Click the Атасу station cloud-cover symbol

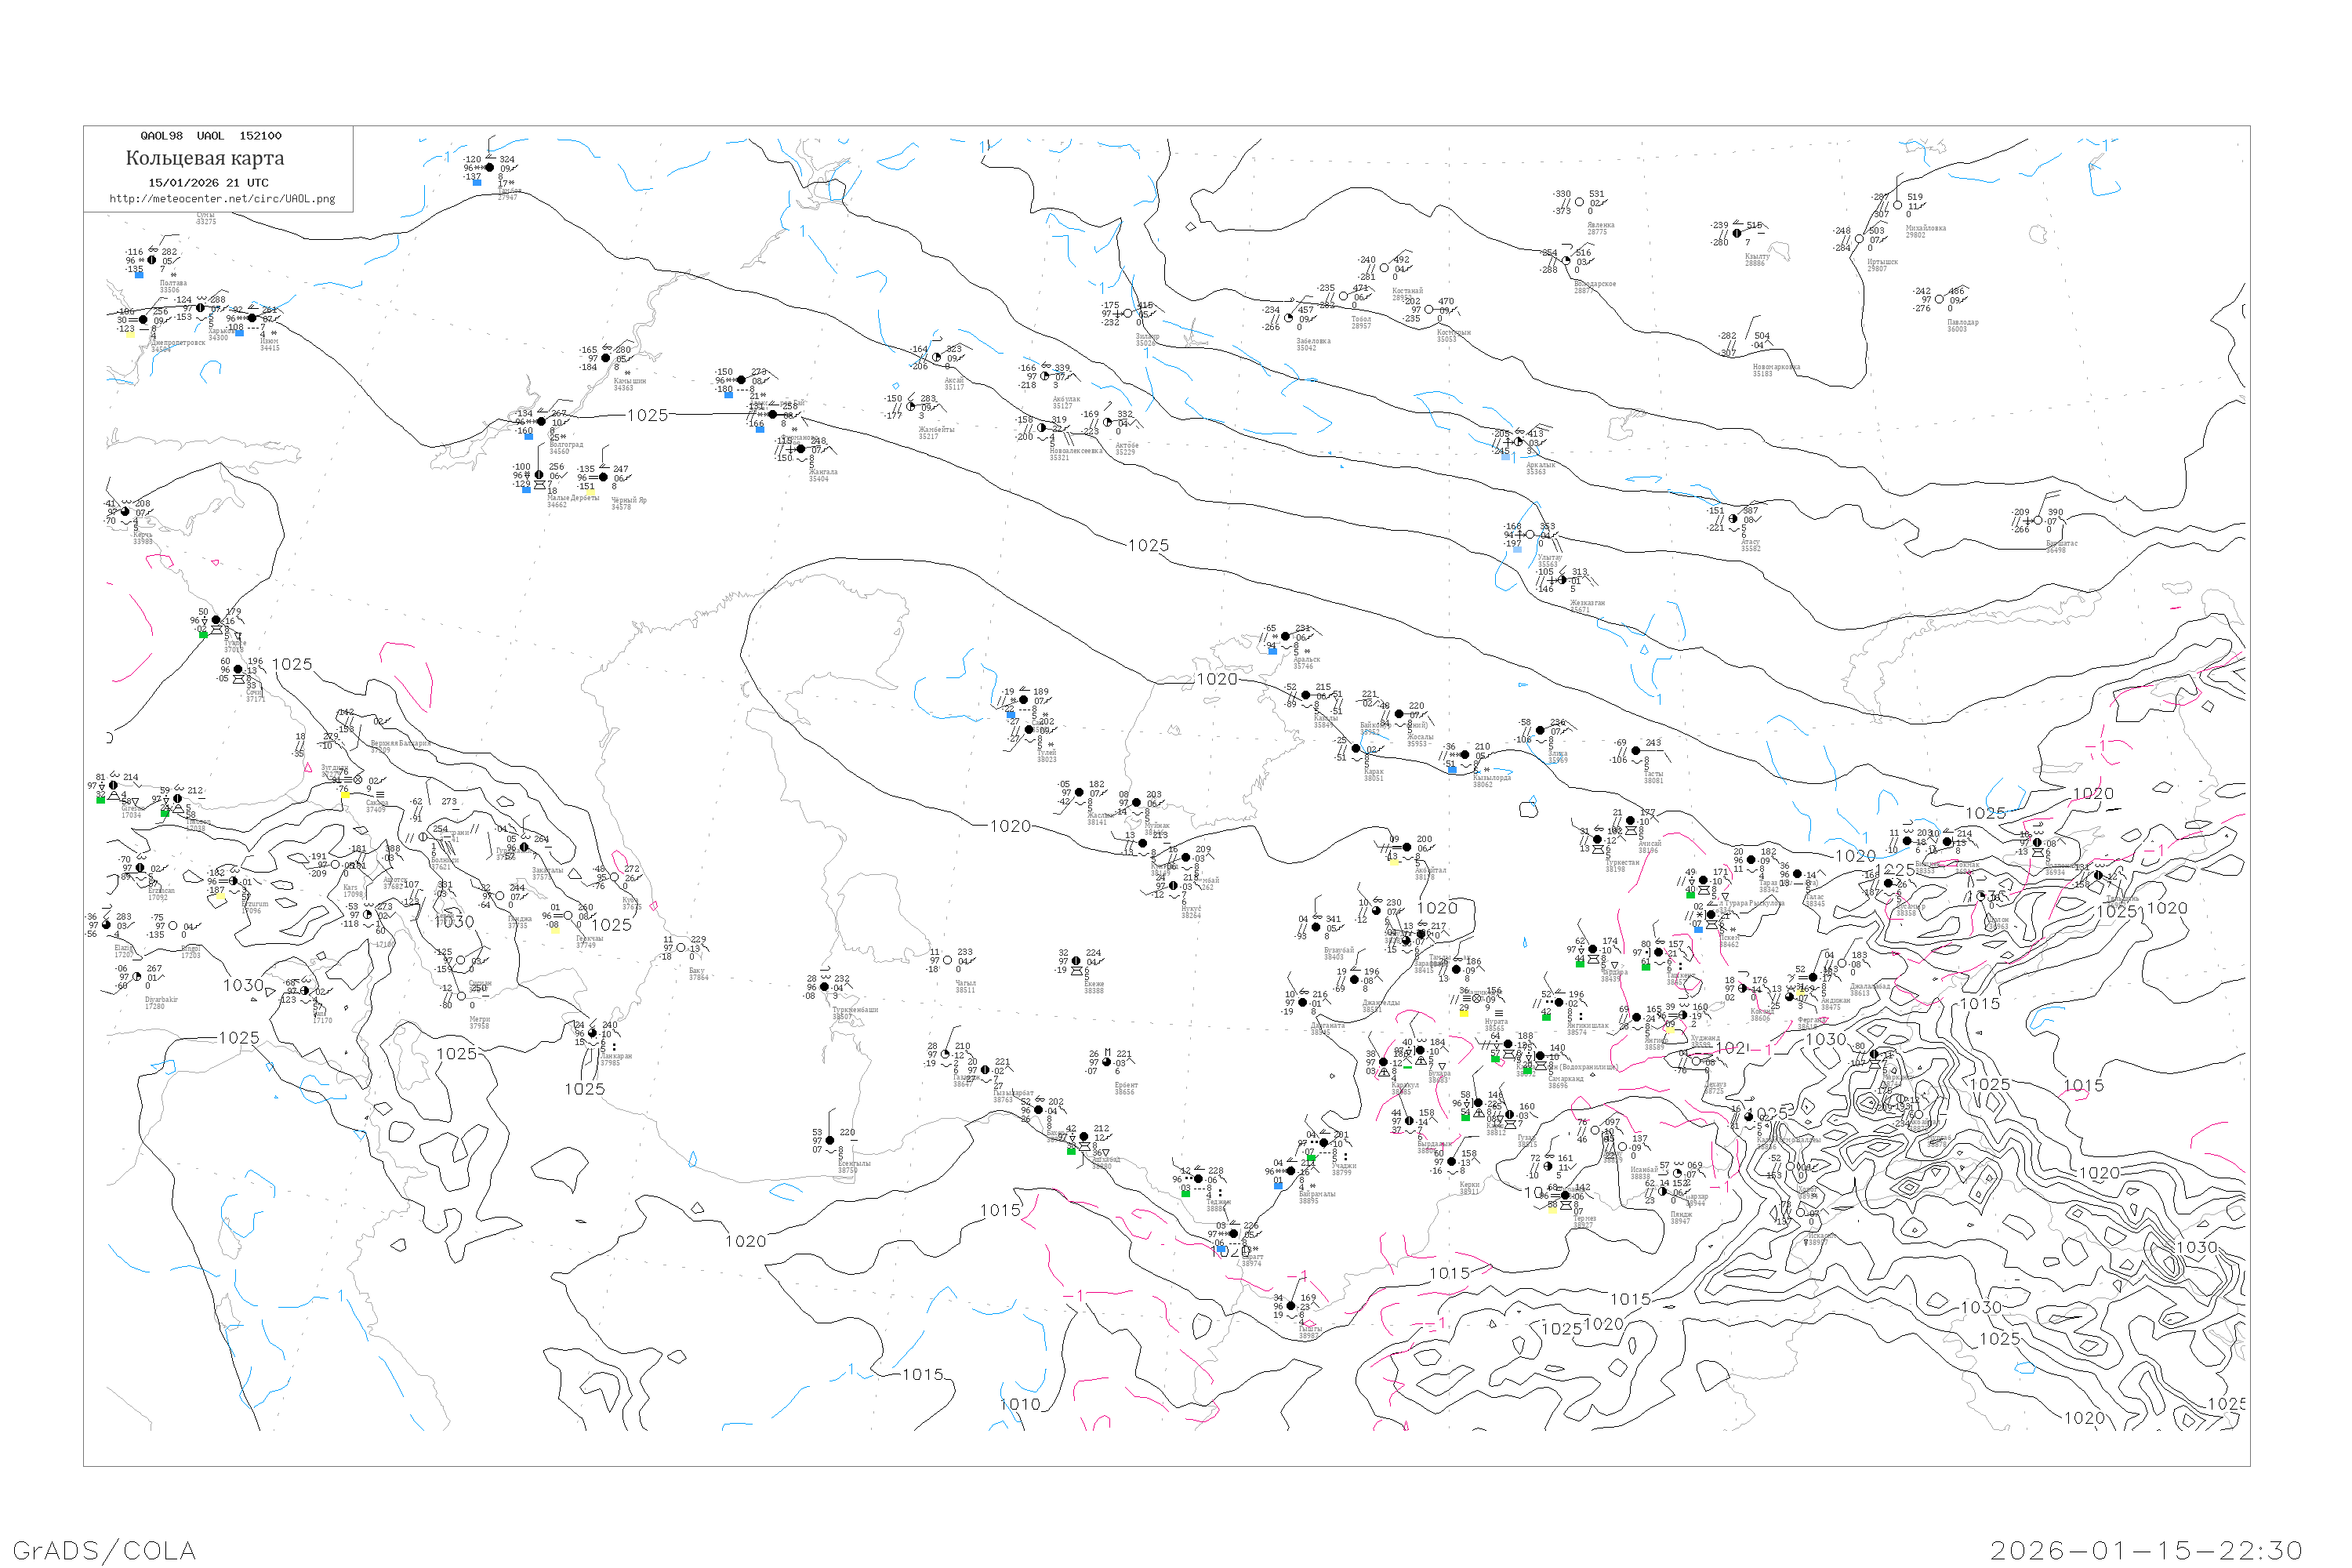[x=1733, y=519]
